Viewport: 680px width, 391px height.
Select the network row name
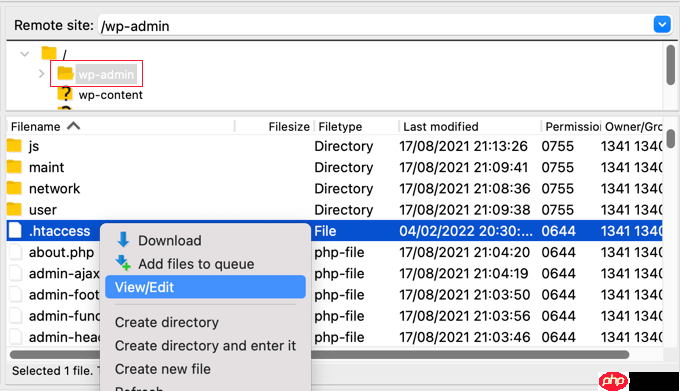54,189
